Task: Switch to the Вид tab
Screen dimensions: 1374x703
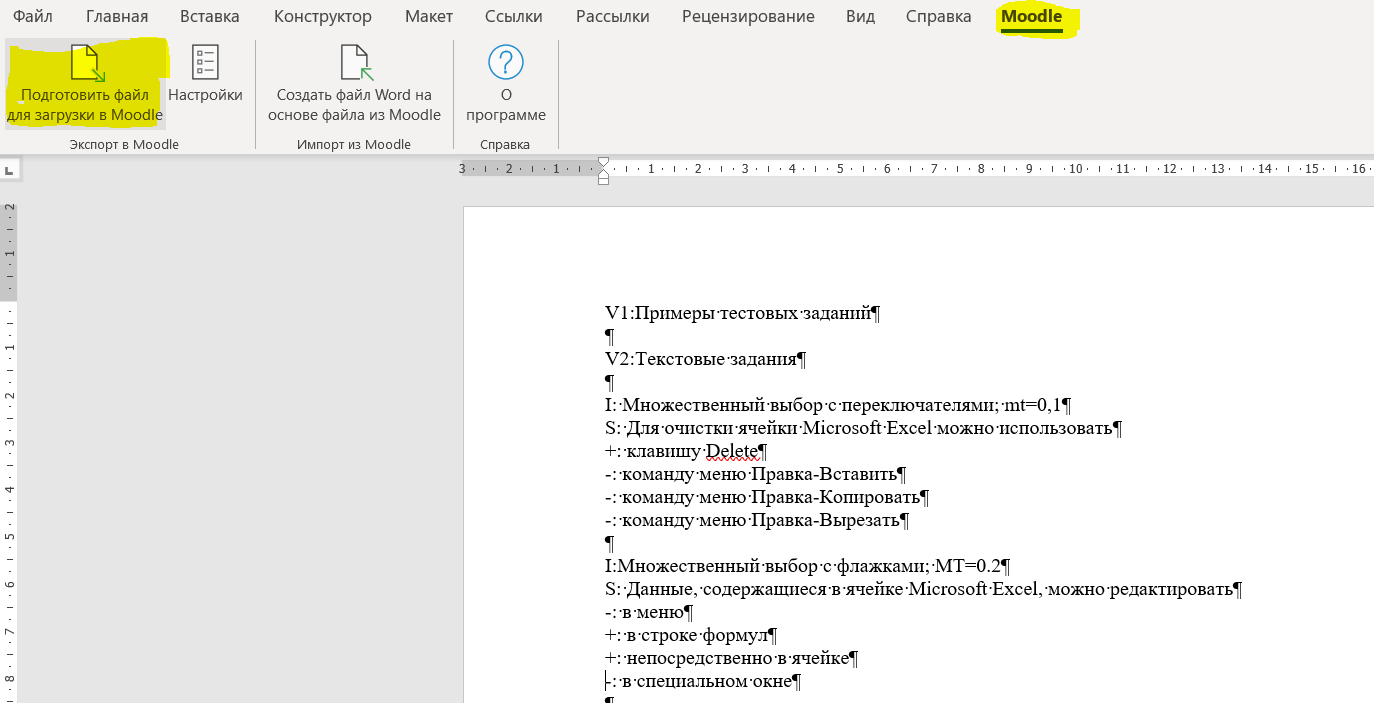Action: (860, 17)
